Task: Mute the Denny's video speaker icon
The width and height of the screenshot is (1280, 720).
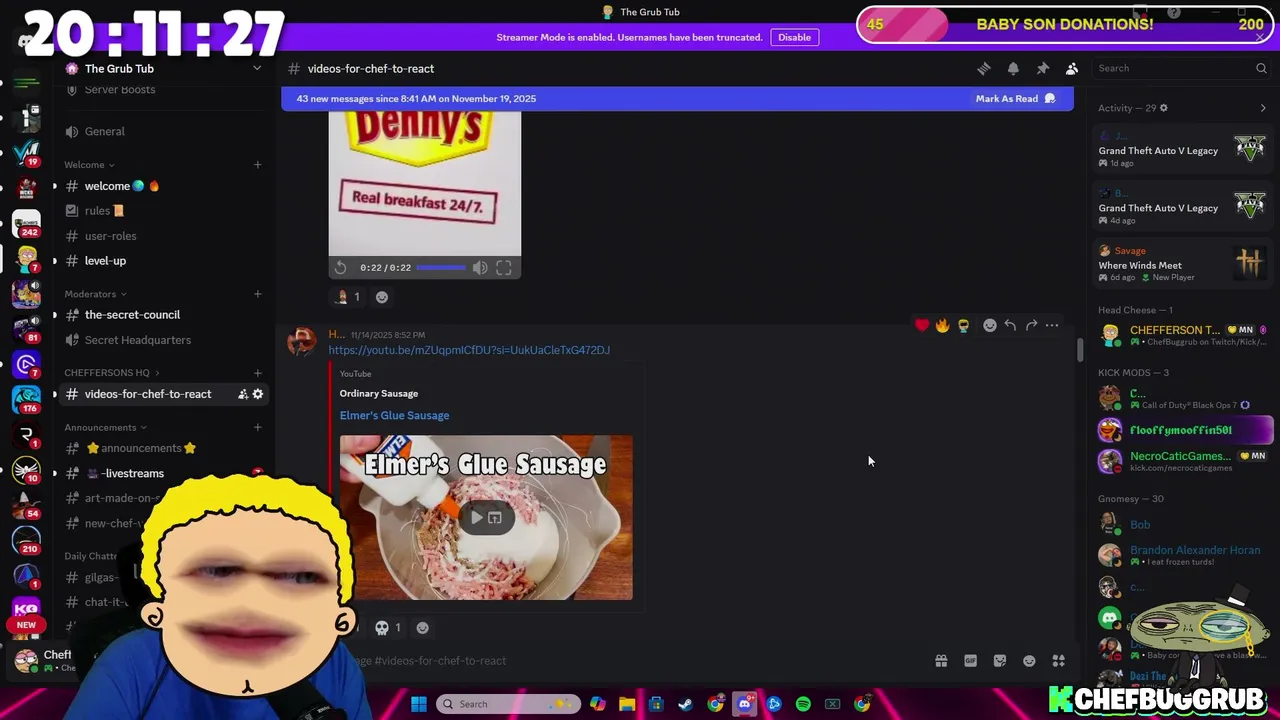Action: pos(480,268)
